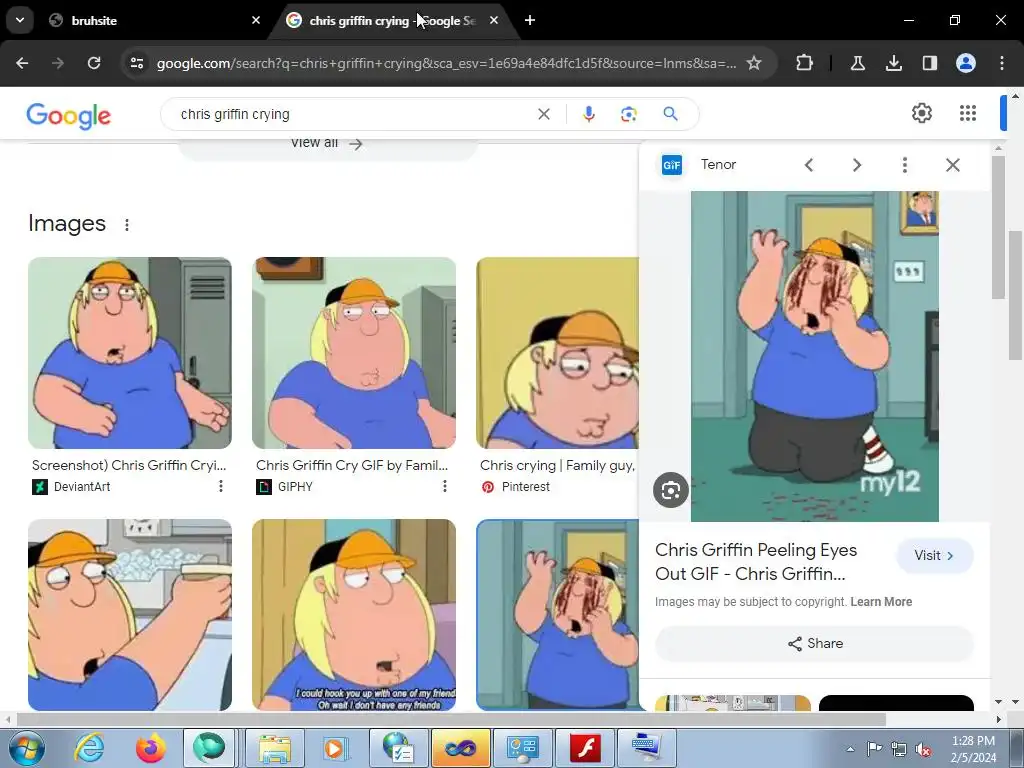Open the Learn More copyright link

[881, 601]
